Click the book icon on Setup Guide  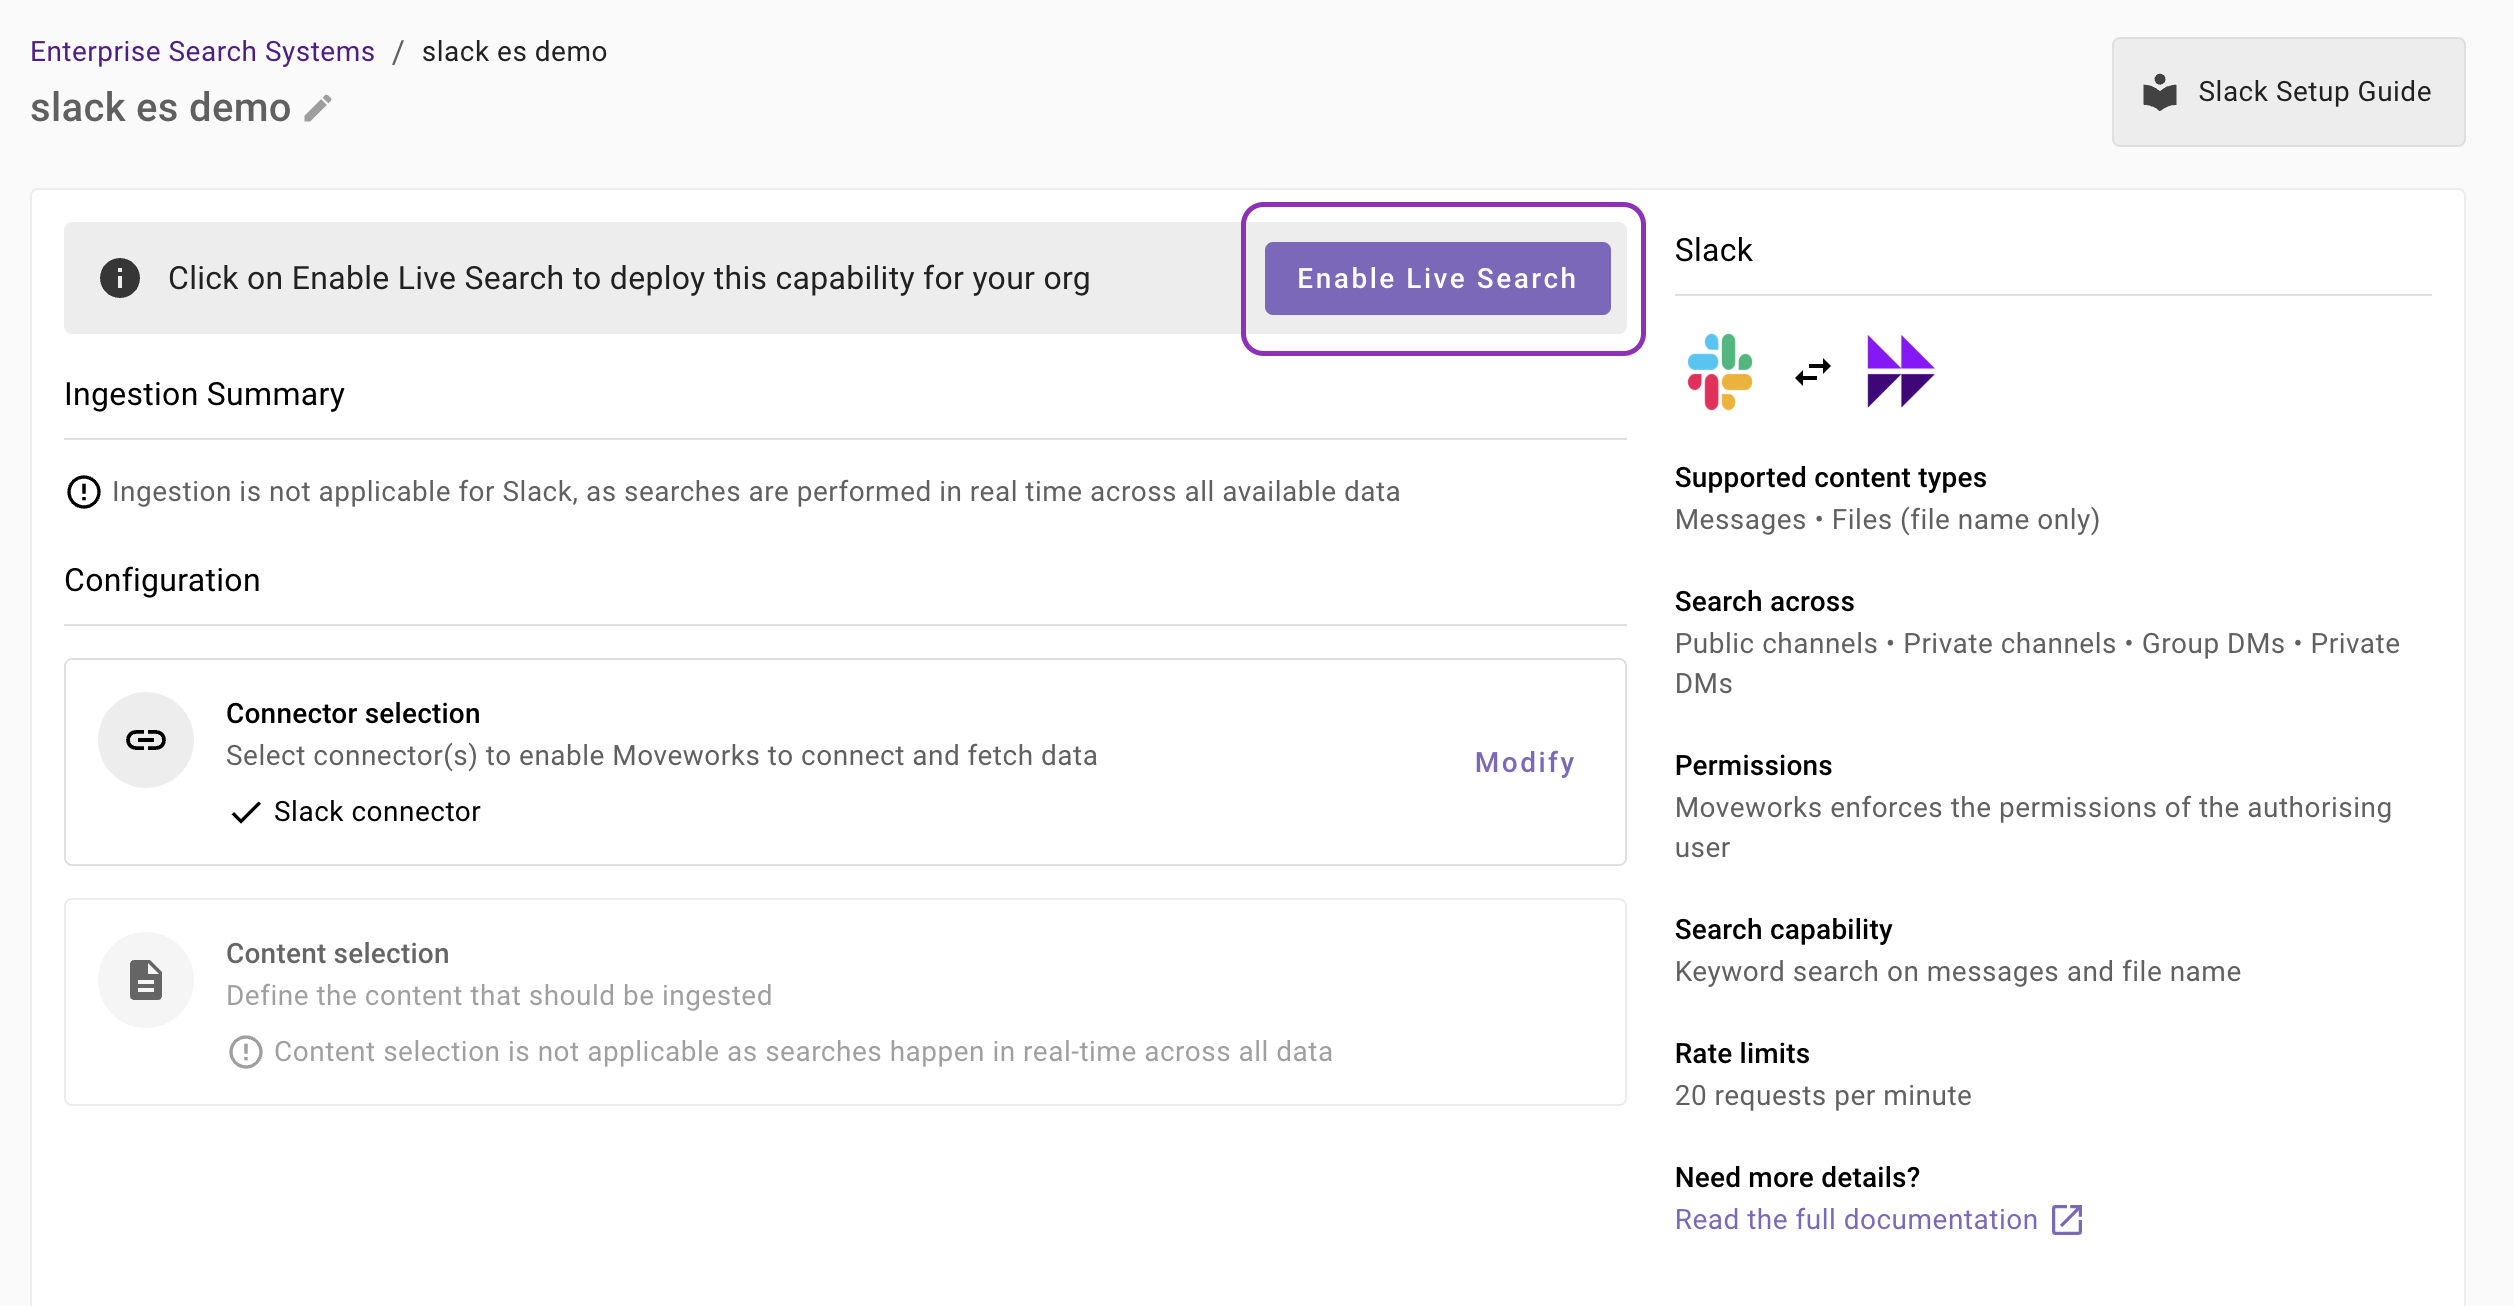2160,92
